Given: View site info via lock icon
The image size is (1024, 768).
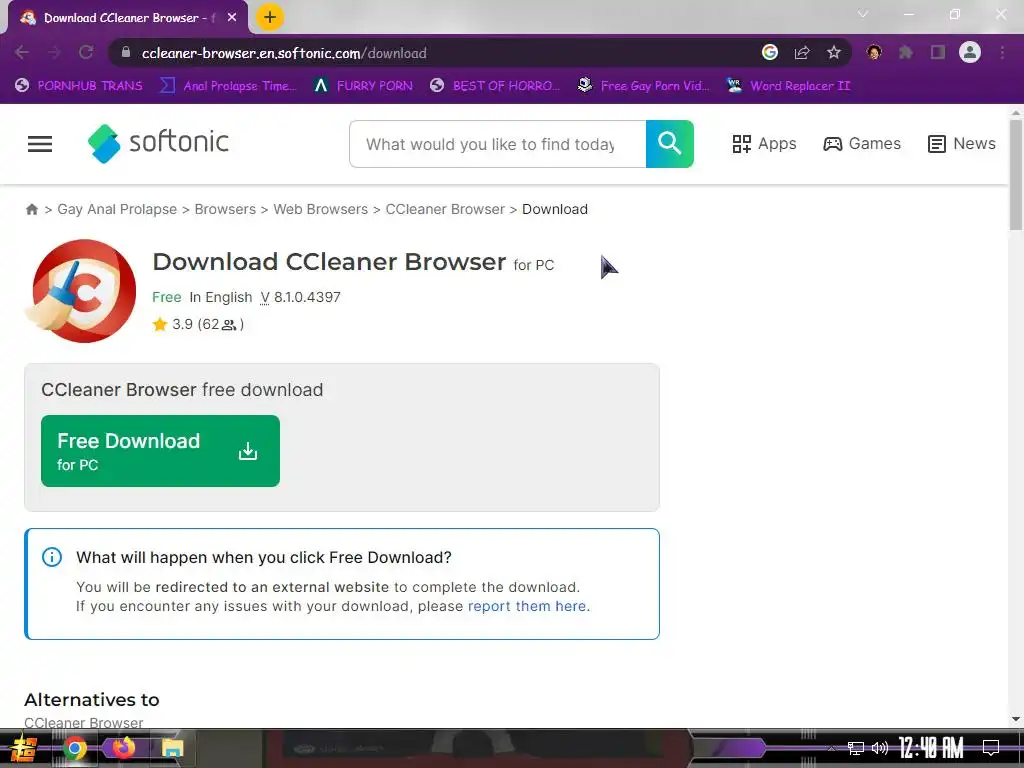Looking at the screenshot, I should 126,53.
